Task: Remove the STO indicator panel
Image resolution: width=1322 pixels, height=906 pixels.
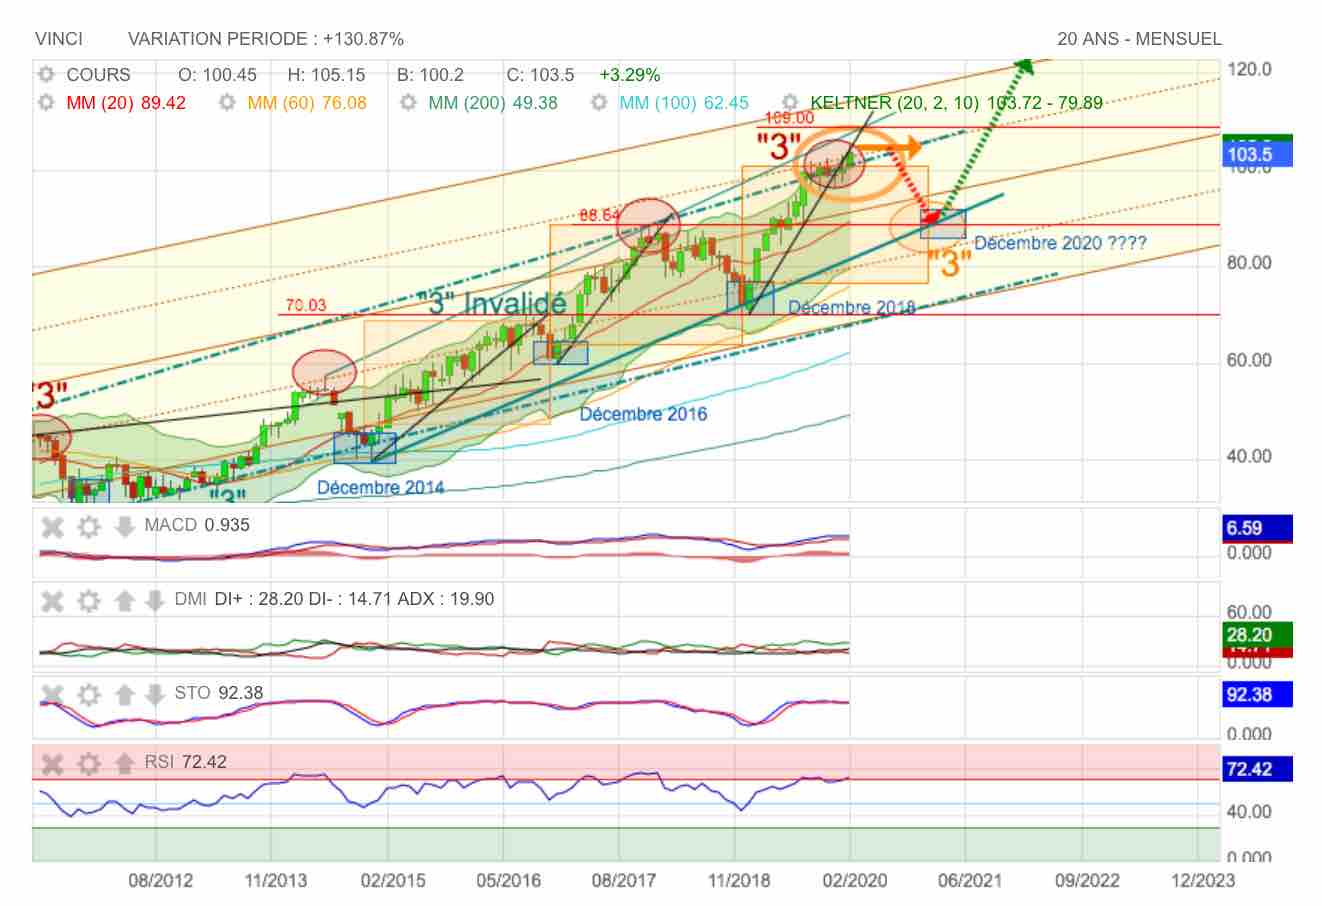Action: 53,694
